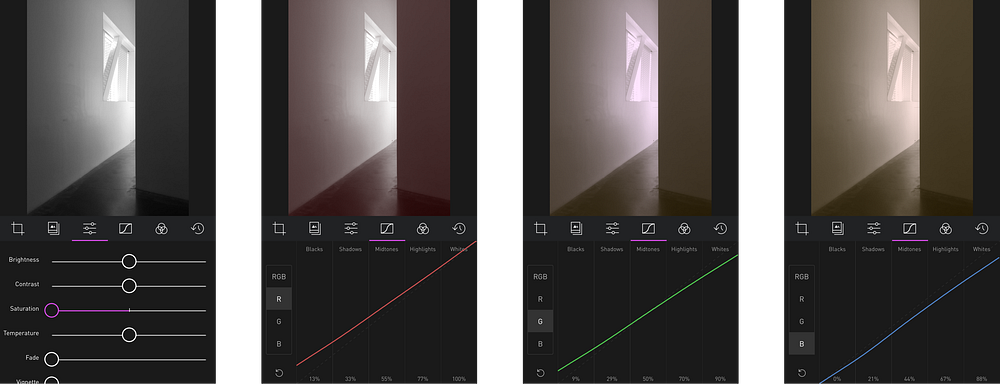
Task: Open presets icon on the blue curve screen
Action: [x=837, y=228]
